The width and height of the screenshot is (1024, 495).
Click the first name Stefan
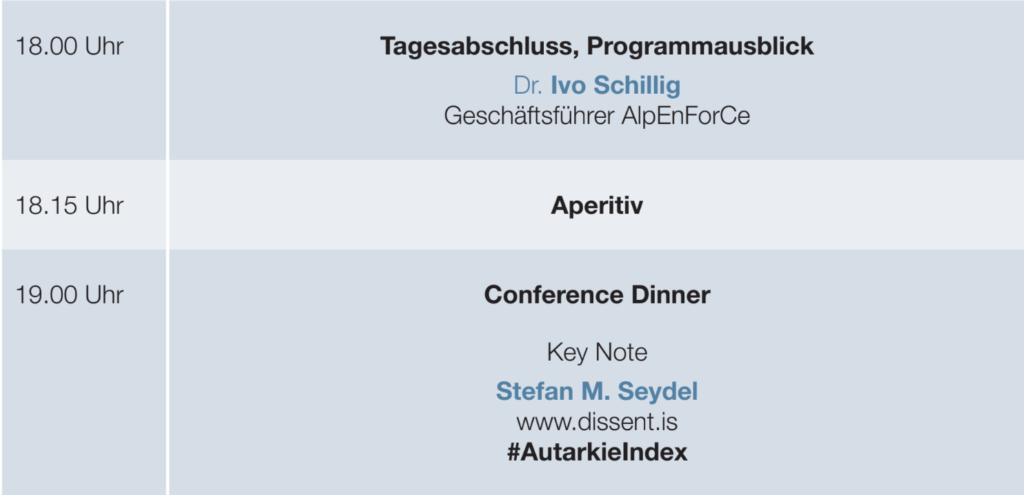pos(530,390)
